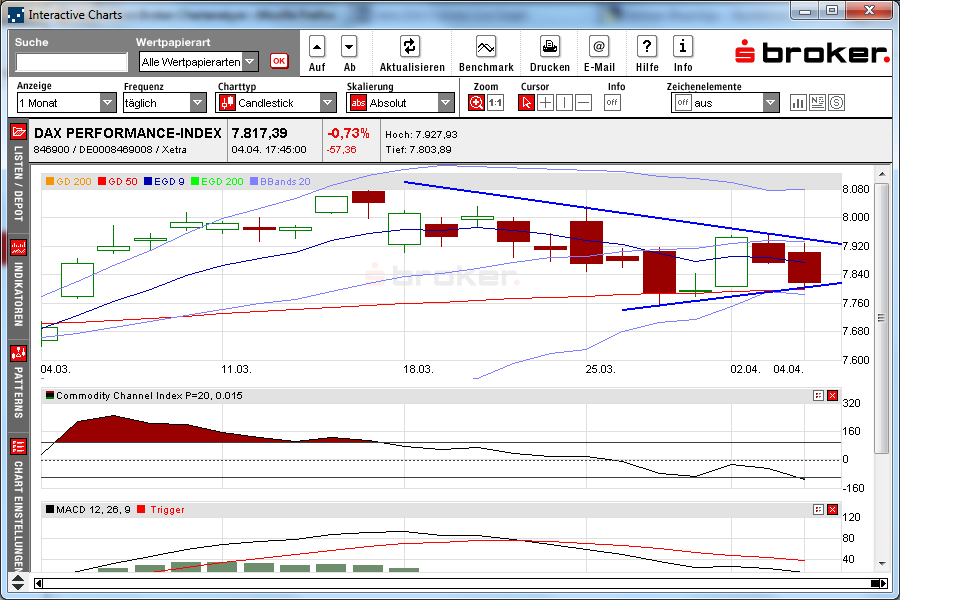The height and width of the screenshot is (600, 960).
Task: Click the MACD 12, 26, 9 label
Action: tap(93, 509)
